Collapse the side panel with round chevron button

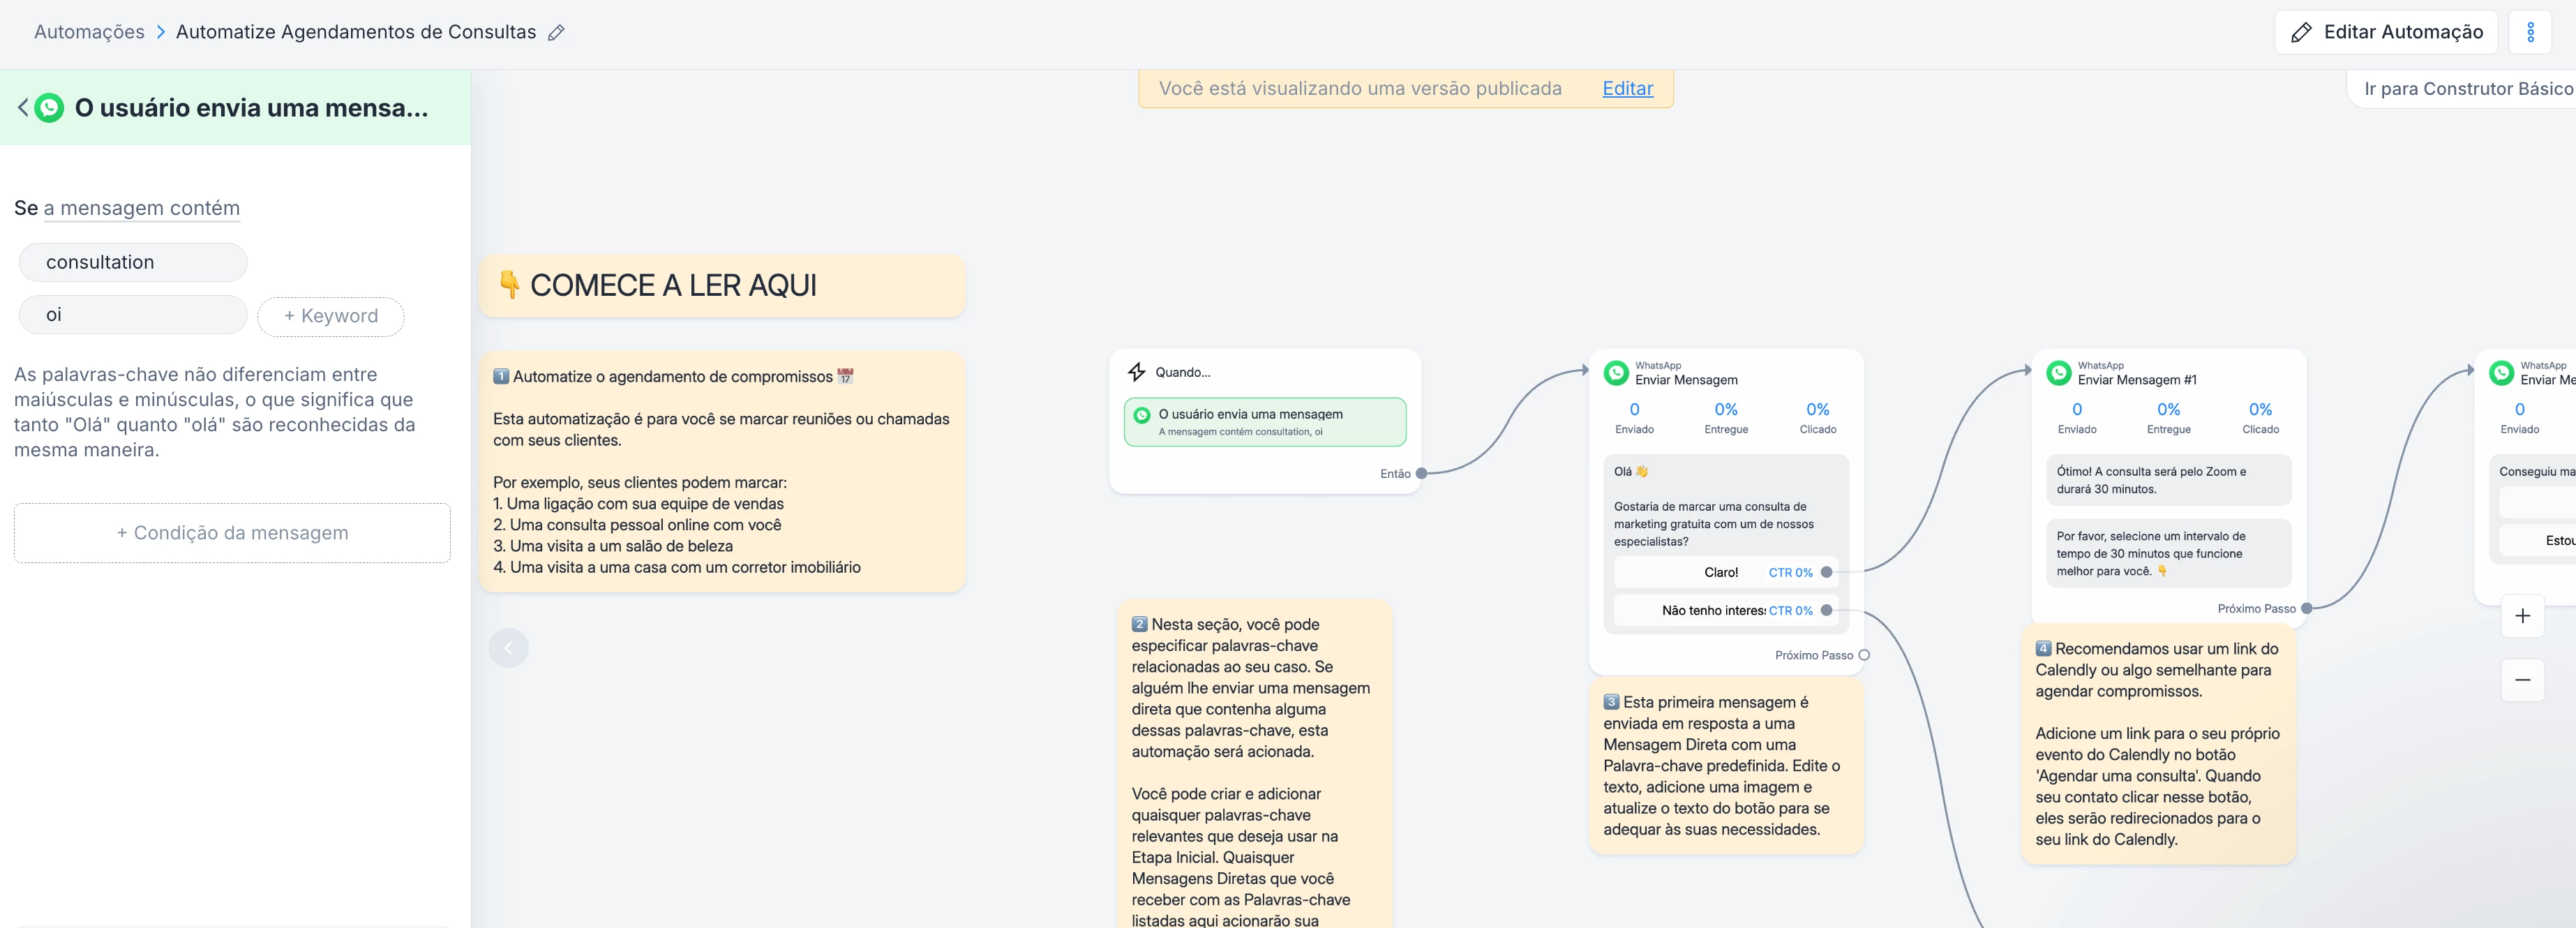(508, 648)
